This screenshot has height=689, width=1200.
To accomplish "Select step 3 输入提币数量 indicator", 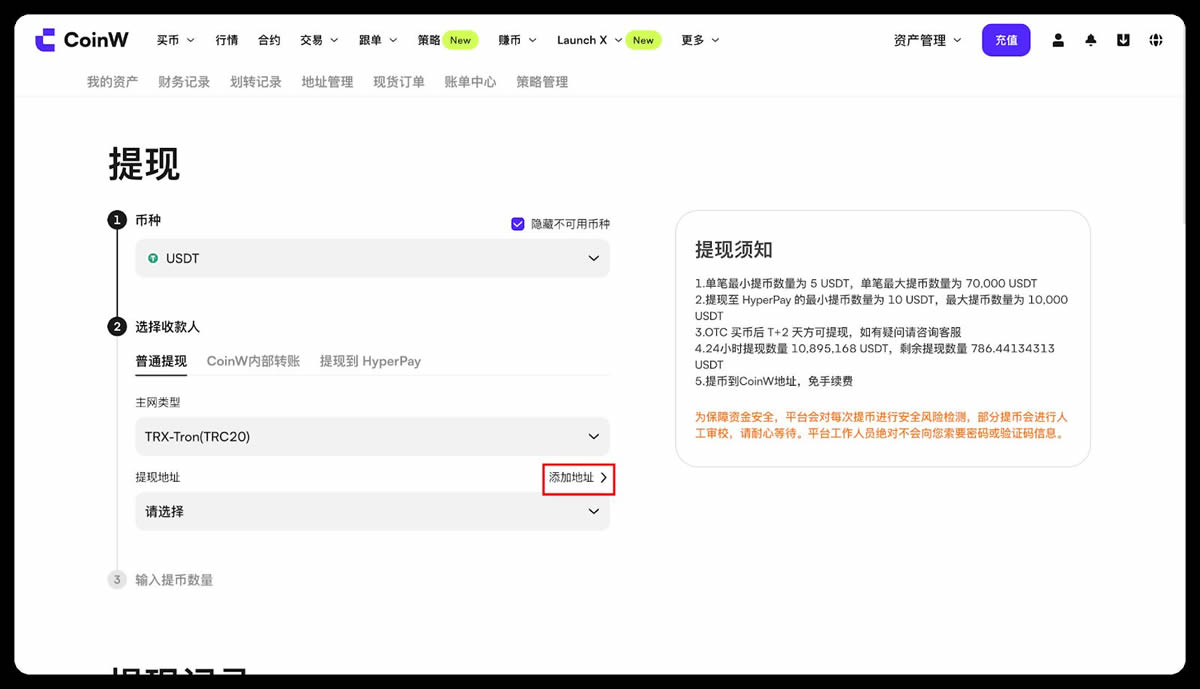I will (117, 579).
